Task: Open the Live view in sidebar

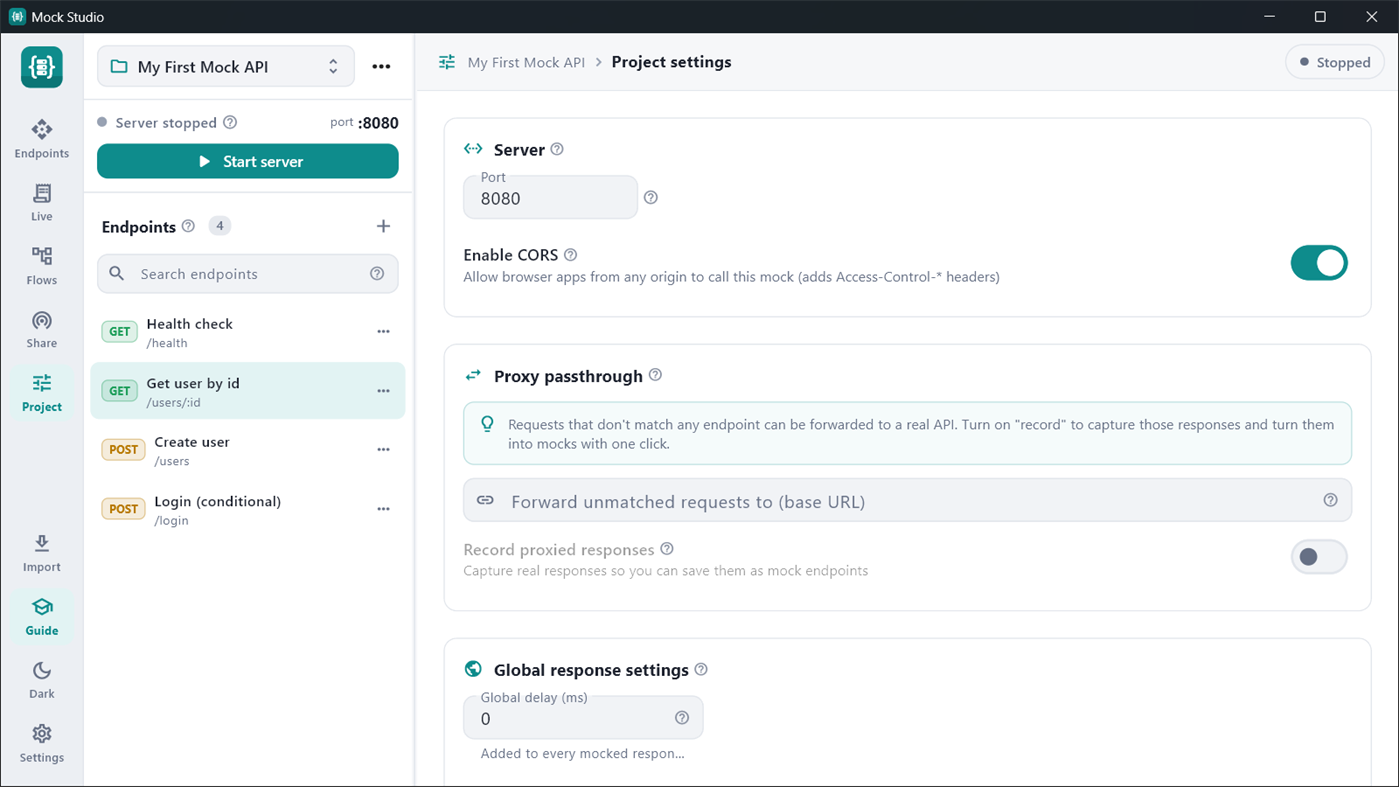Action: point(42,203)
